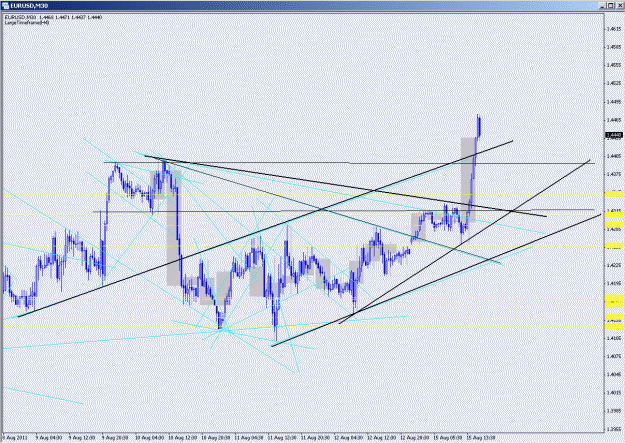Click the 1.4585 price scale label

click(614, 47)
